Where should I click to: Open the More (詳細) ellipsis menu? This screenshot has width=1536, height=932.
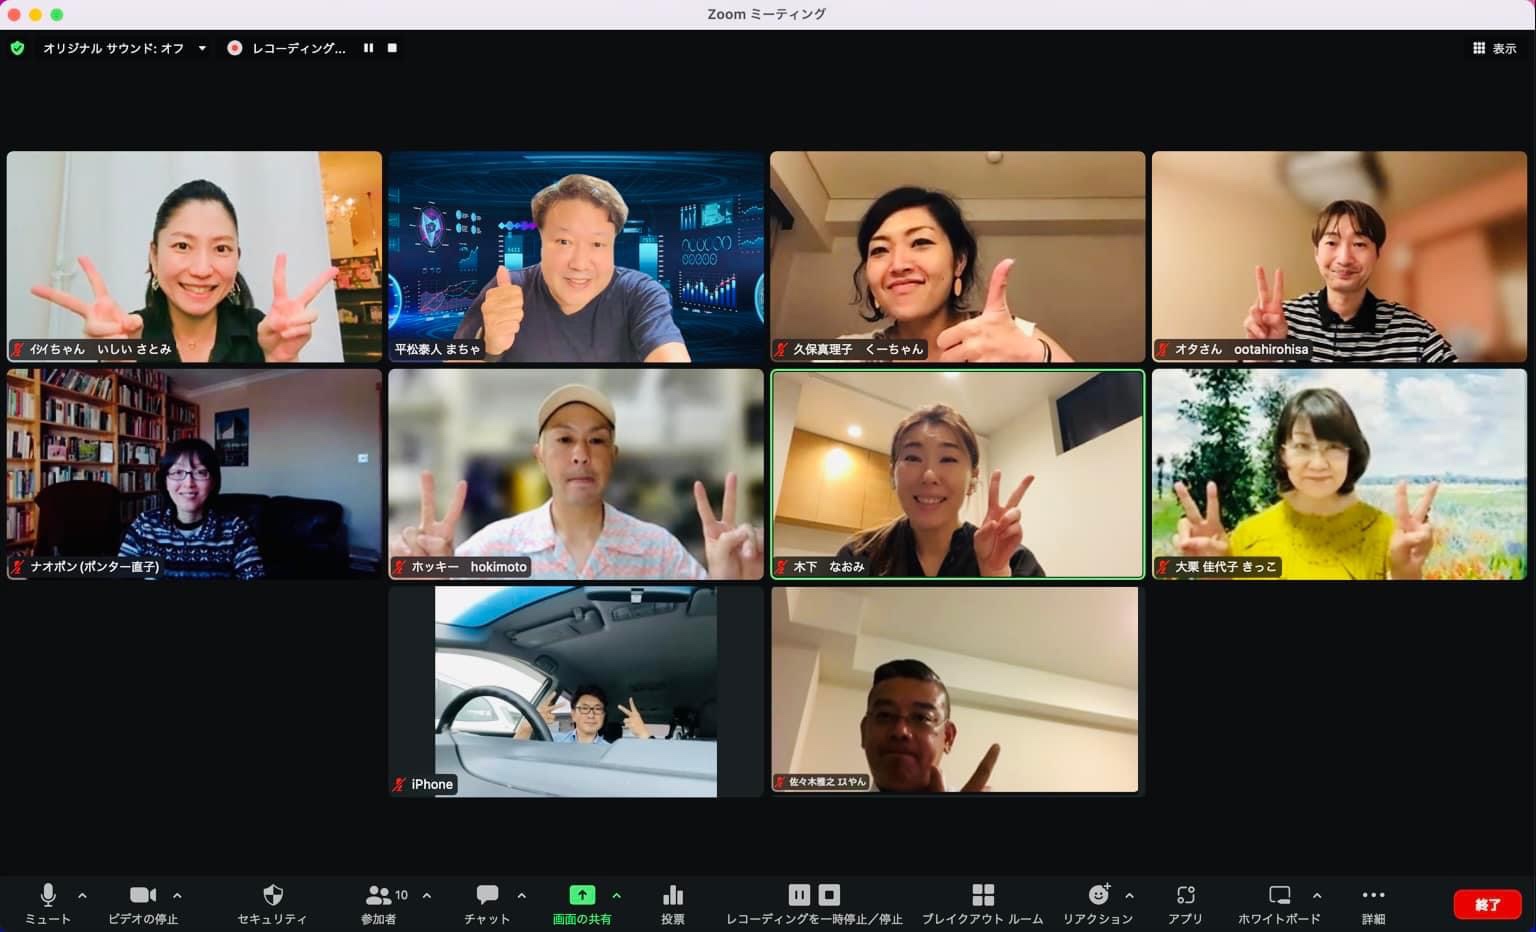click(1373, 894)
